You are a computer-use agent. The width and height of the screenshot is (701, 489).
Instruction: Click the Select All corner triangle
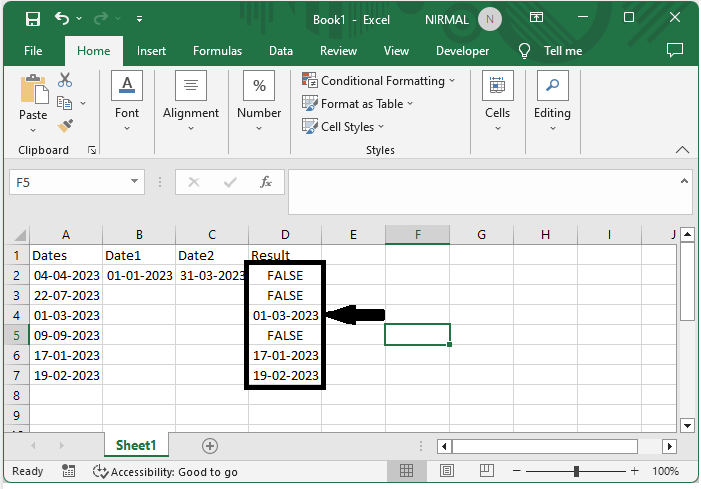coord(20,235)
